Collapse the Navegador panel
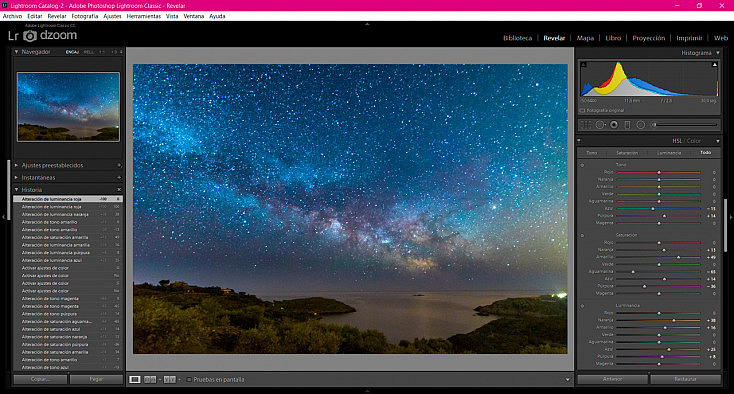Screen dimensions: 734x394 (16, 52)
